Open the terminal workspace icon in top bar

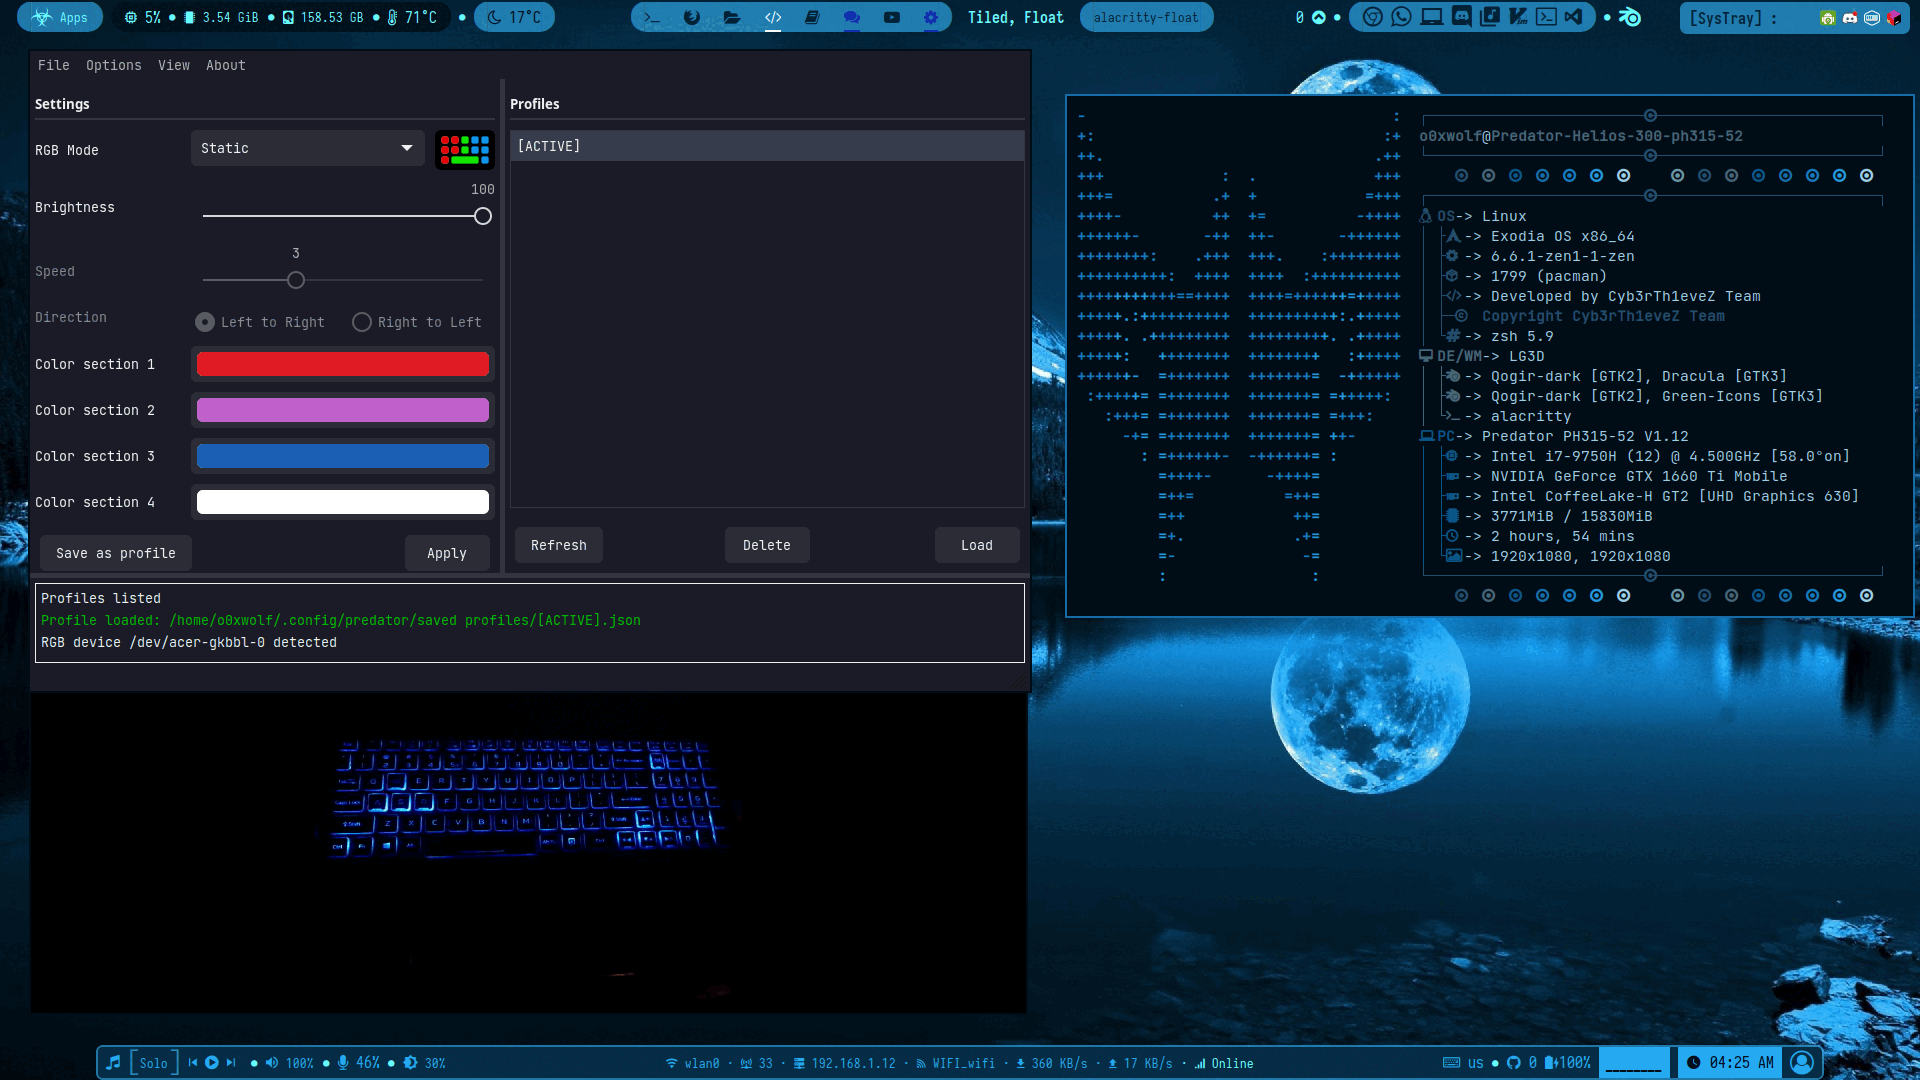click(651, 17)
